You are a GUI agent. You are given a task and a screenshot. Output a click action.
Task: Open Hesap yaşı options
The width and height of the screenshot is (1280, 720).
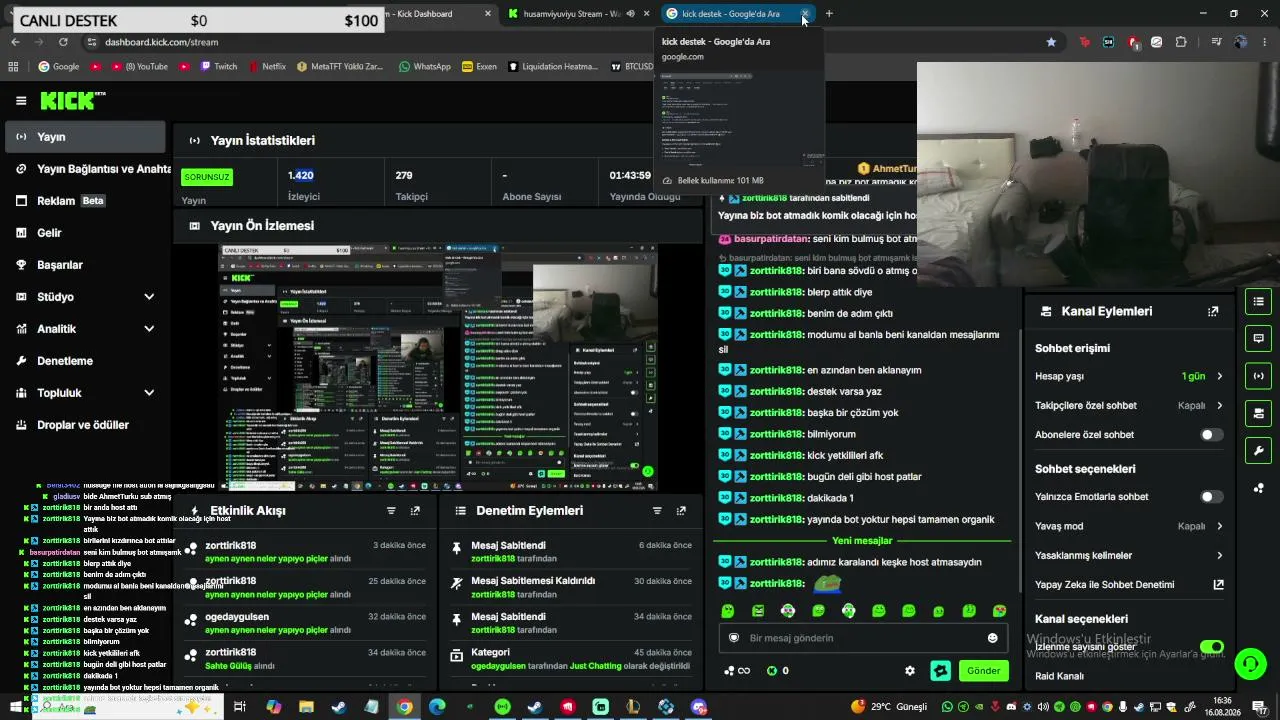point(1129,376)
